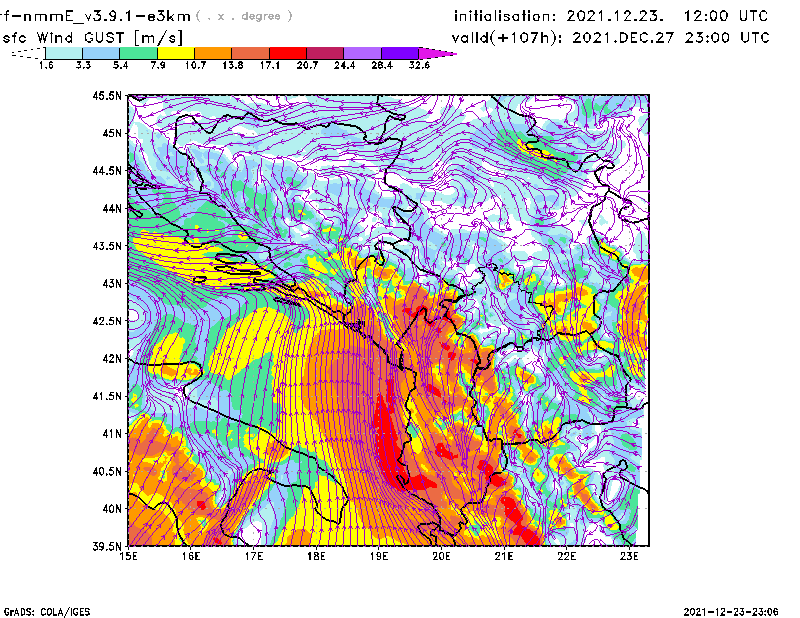Screen dimensions: 800x618
Task: Click the legend value 20.7
Action: [x=307, y=65]
